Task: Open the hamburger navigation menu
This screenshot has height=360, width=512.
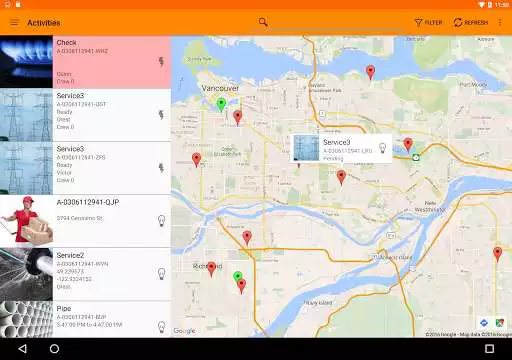Action: pyautogui.click(x=14, y=23)
